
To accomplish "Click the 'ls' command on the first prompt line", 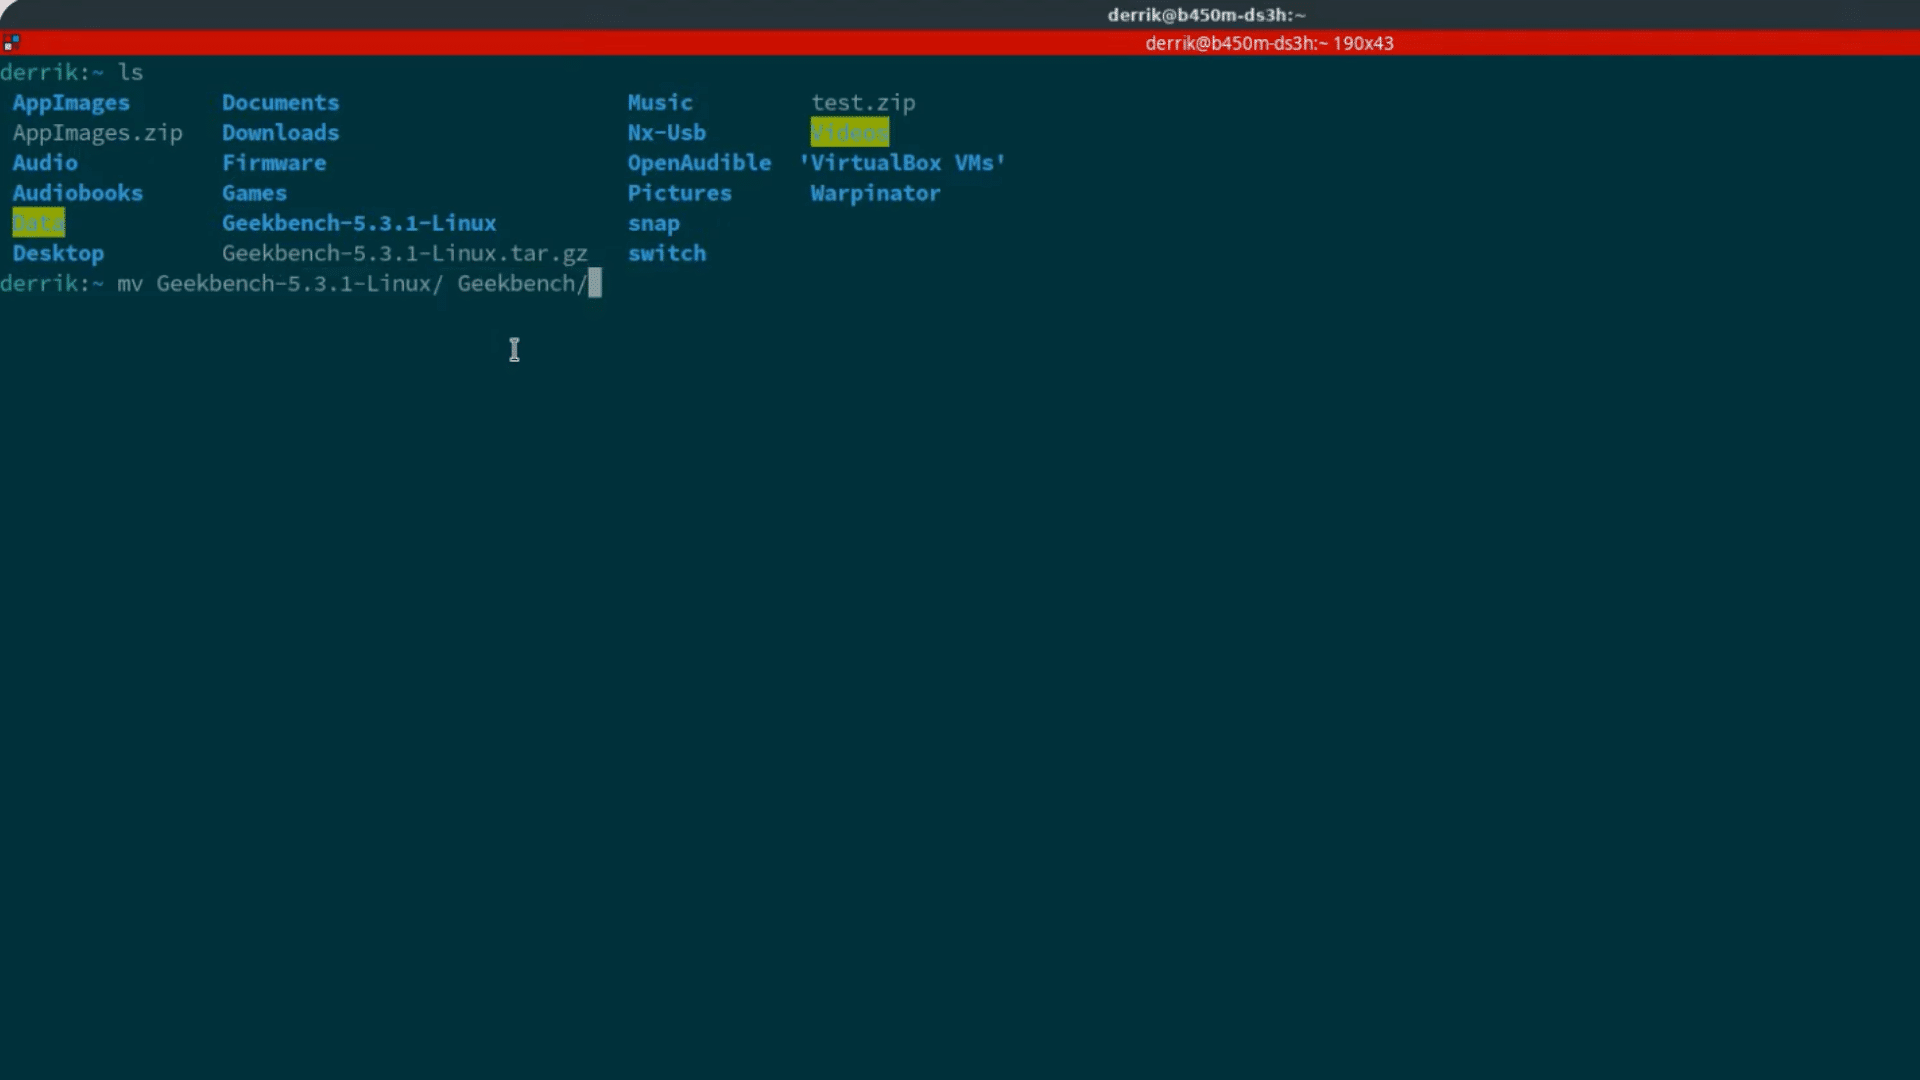I will pos(131,73).
